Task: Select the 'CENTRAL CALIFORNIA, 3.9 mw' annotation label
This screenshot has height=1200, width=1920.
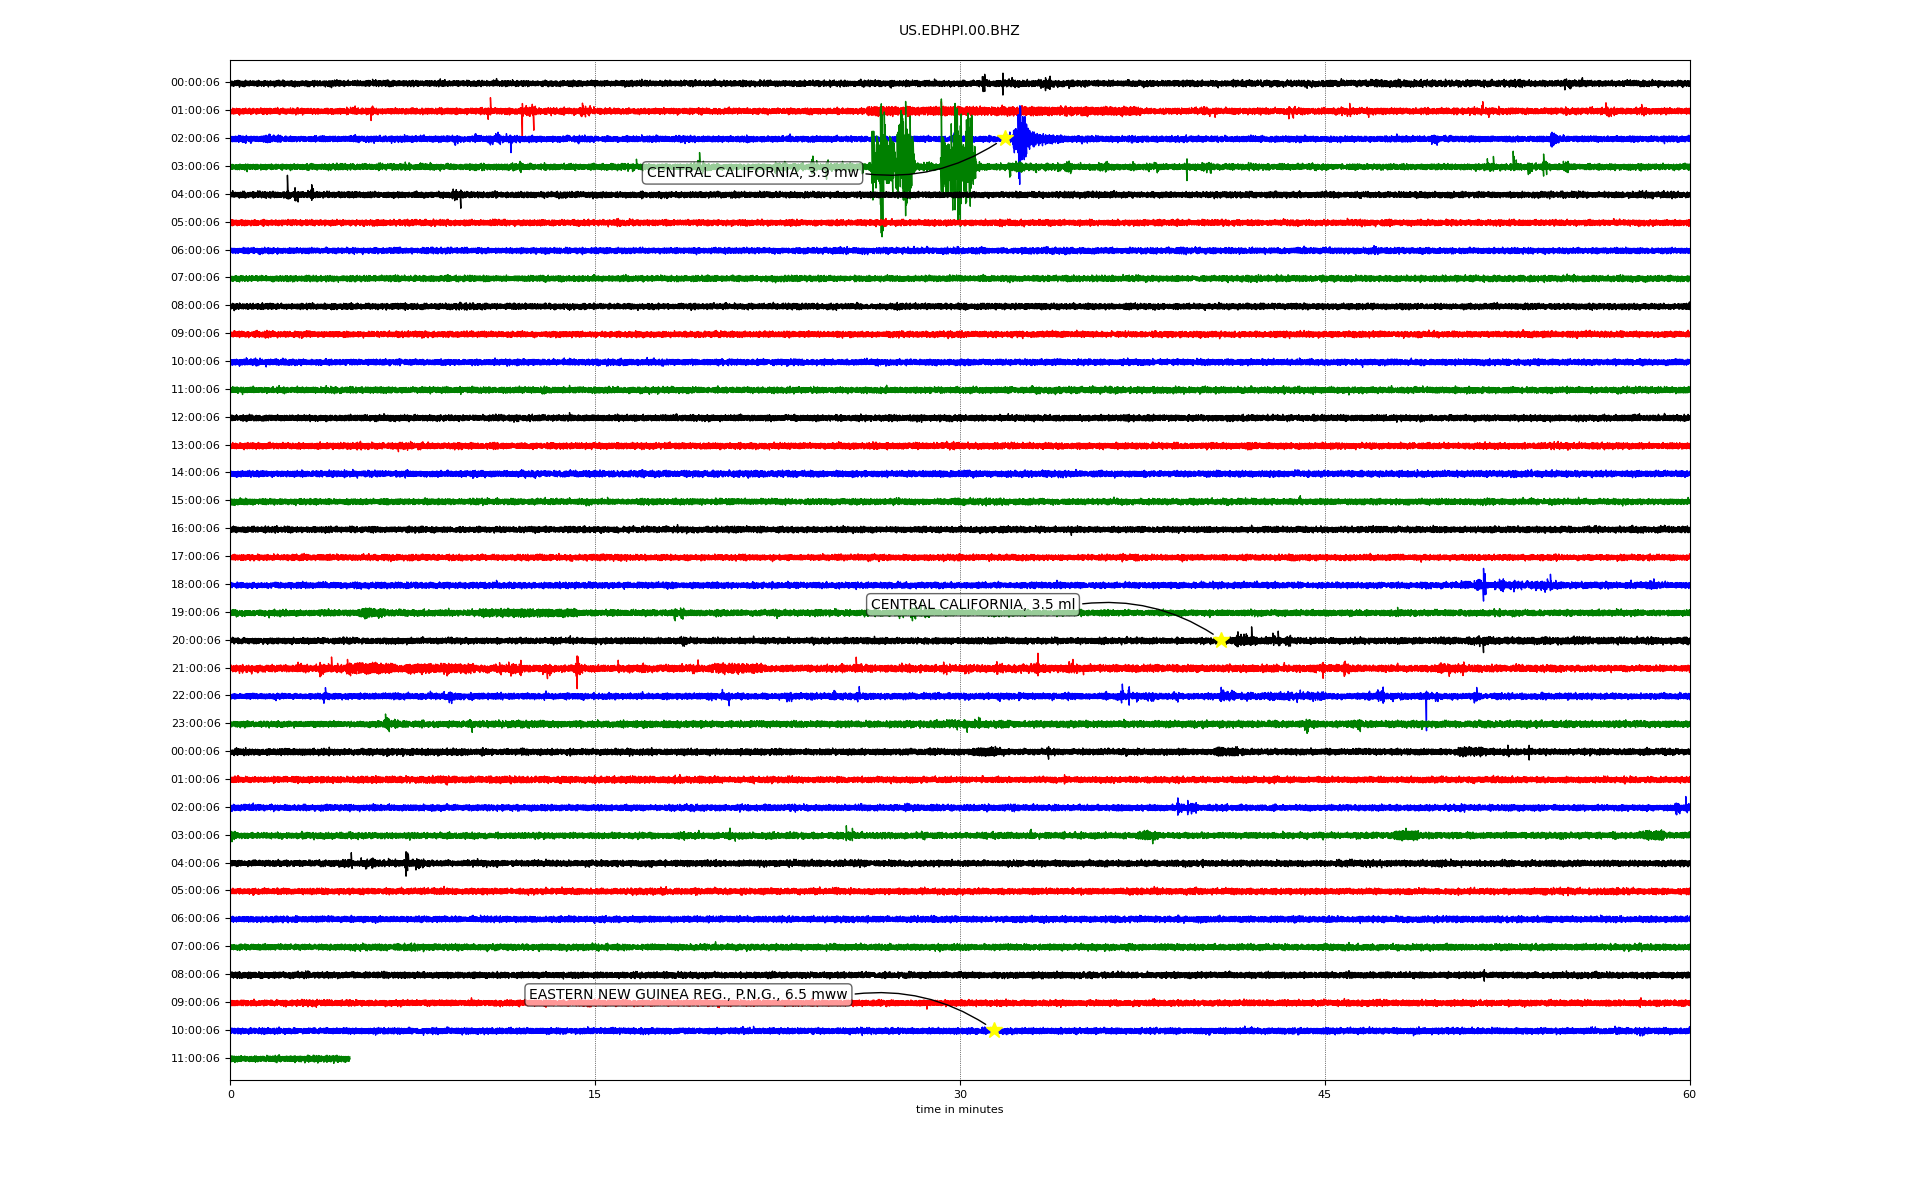Action: click(752, 173)
